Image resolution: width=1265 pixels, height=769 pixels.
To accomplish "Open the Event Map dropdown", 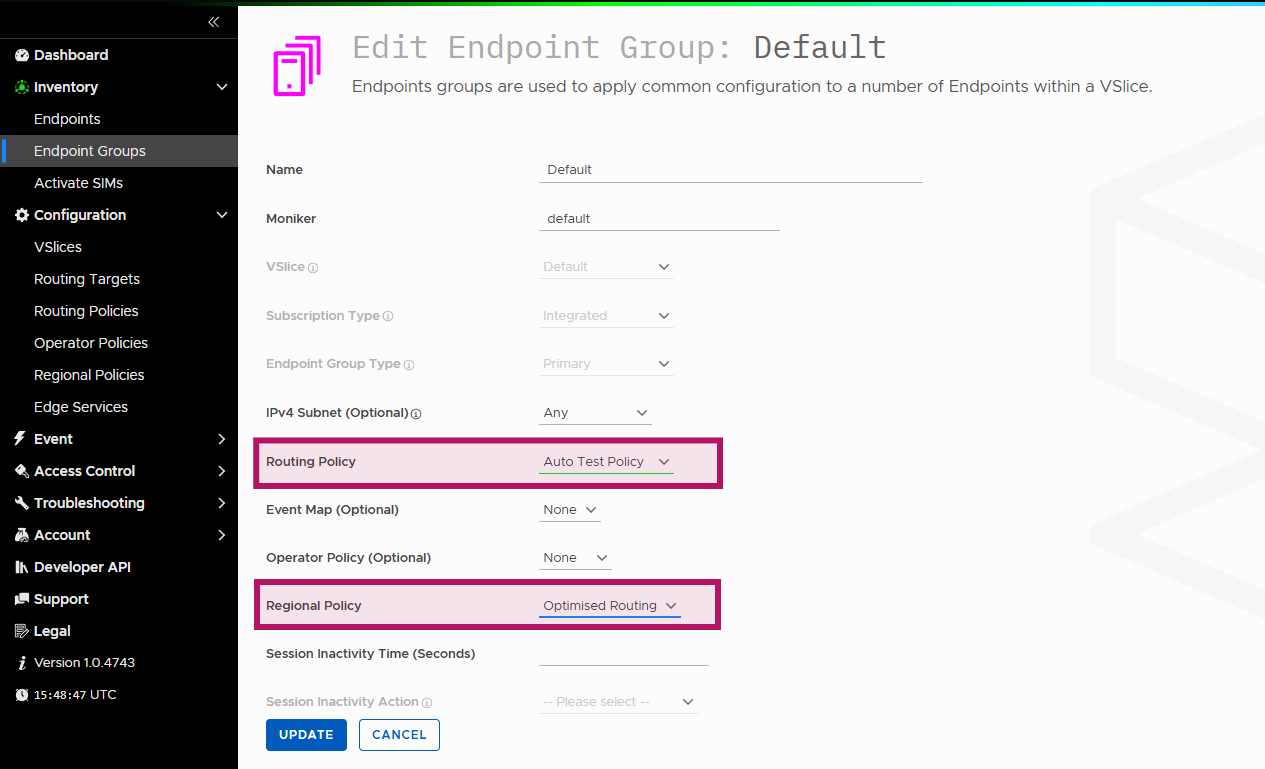I will tap(570, 510).
